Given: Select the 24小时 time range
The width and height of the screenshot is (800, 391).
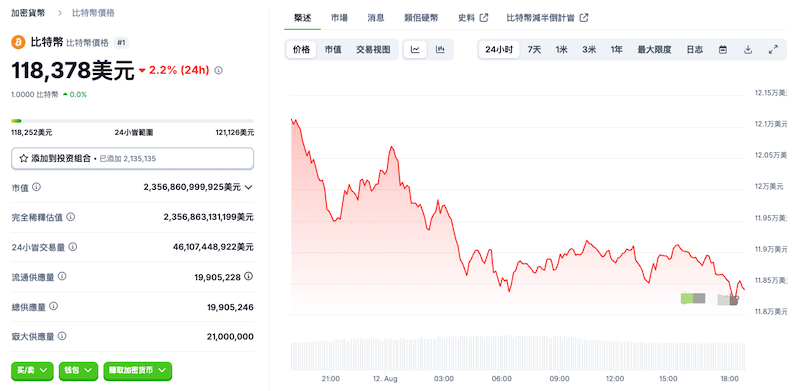Looking at the screenshot, I should (499, 50).
